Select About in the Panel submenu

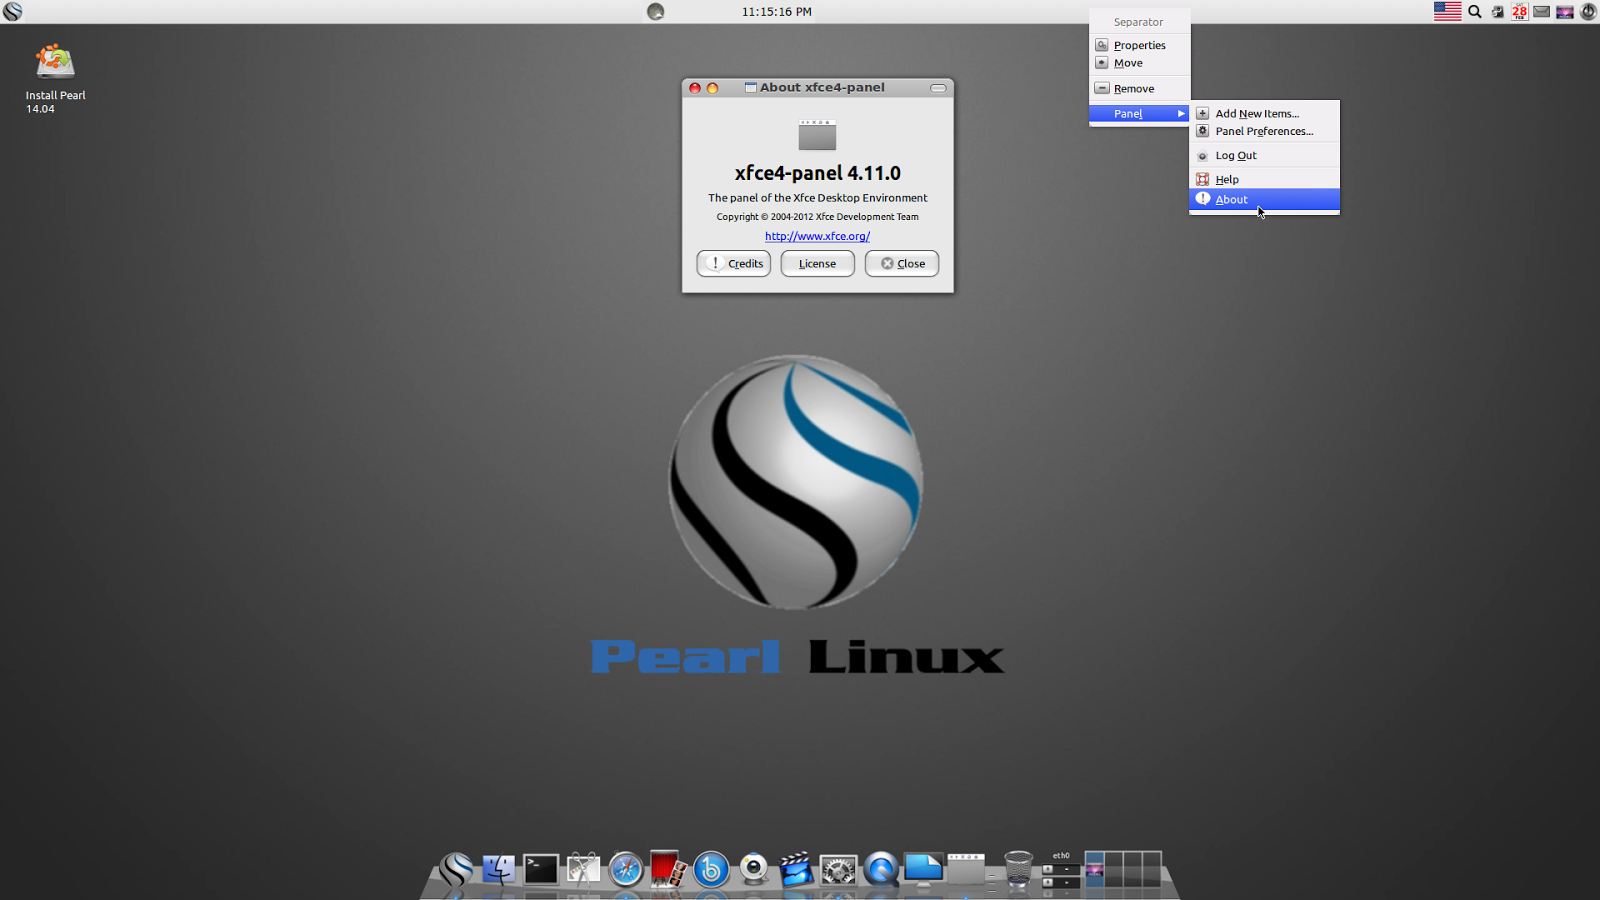(1264, 199)
